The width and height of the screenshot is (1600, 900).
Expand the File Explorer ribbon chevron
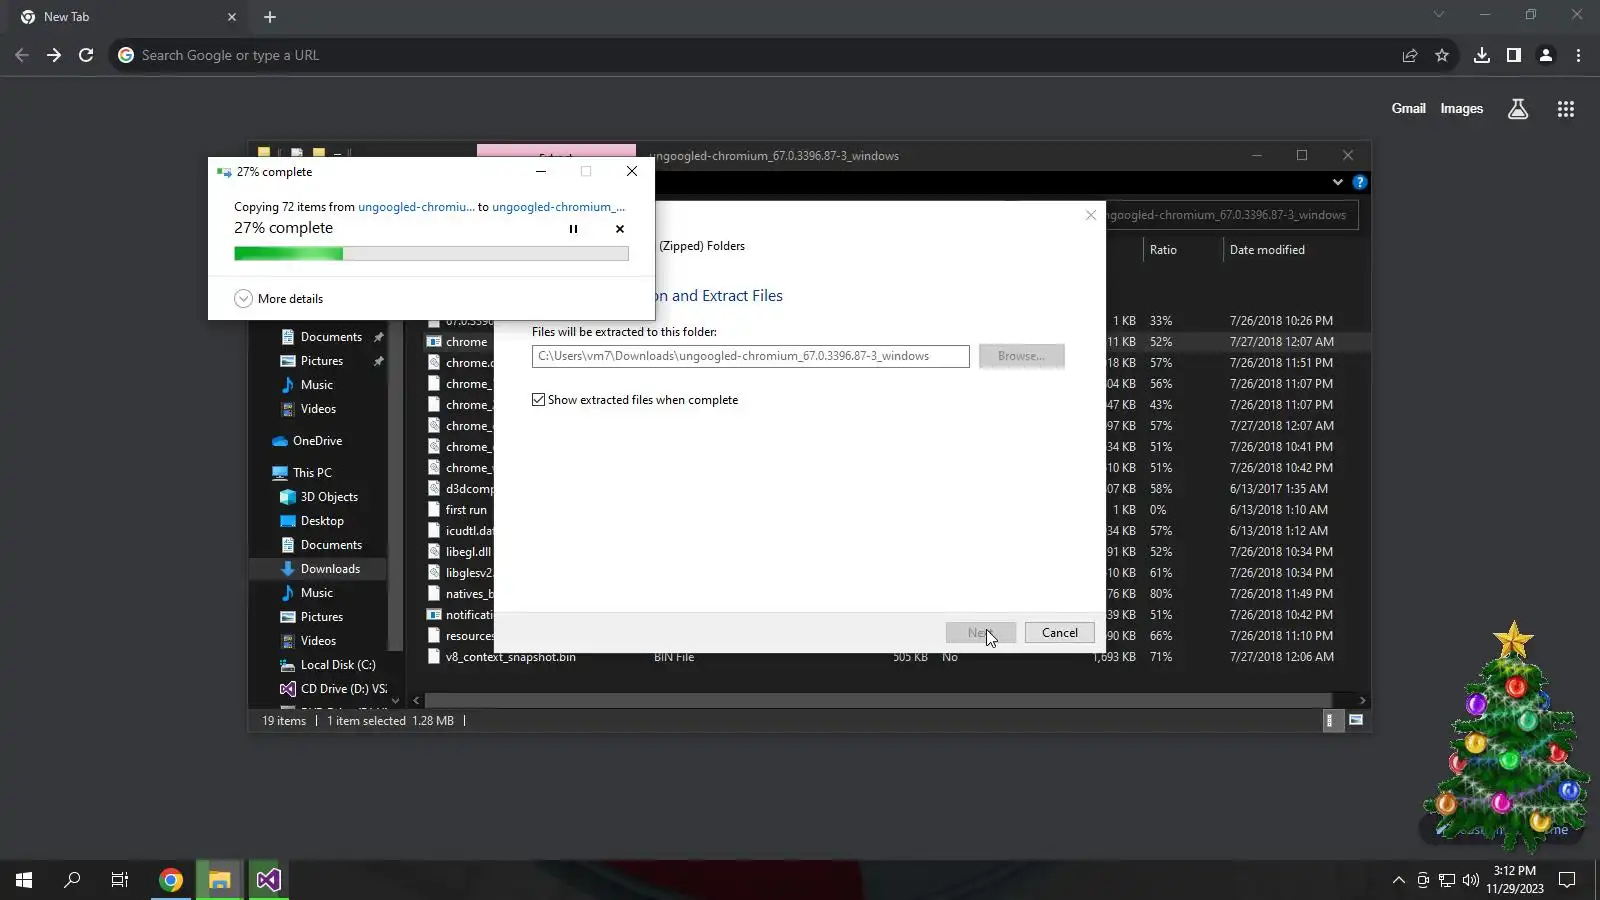coord(1337,182)
